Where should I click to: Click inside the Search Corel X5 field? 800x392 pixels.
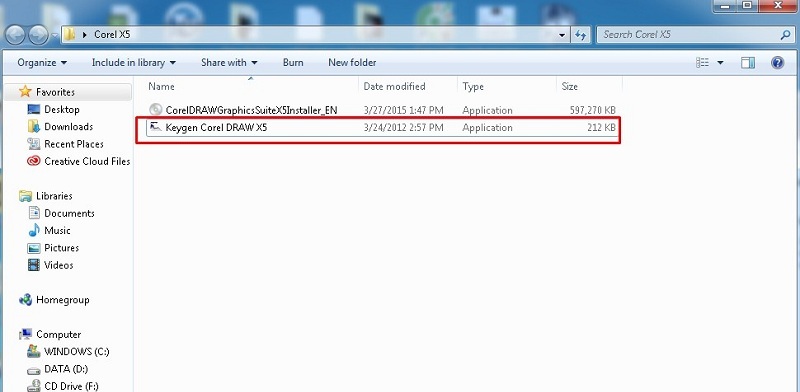coord(689,35)
